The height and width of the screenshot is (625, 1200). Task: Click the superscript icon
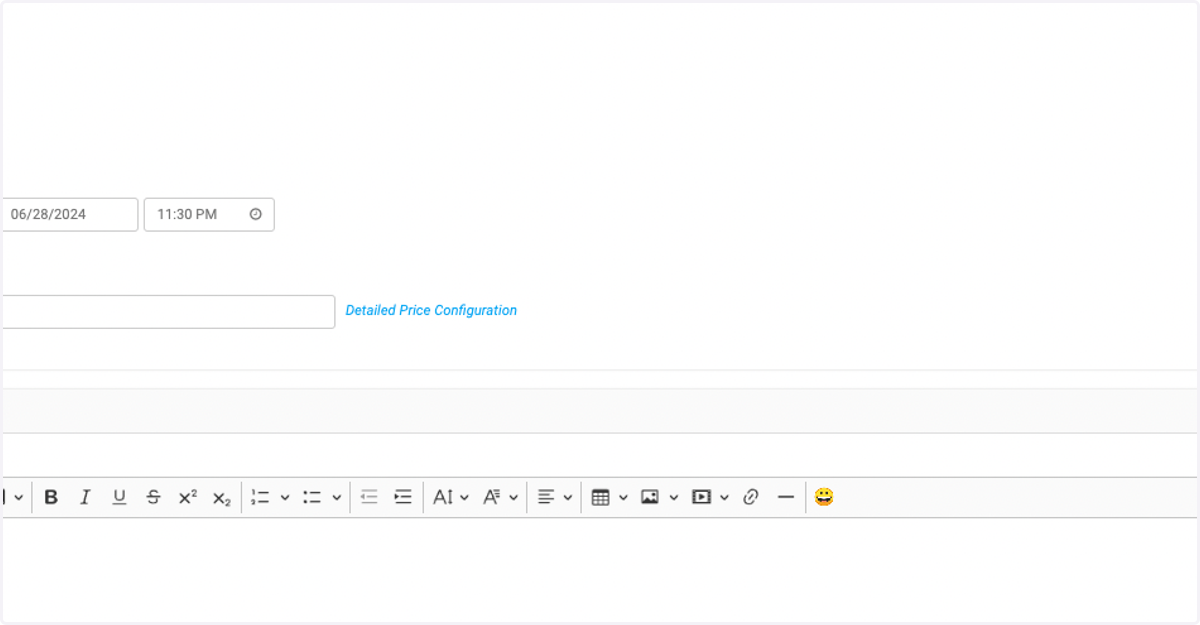(187, 497)
